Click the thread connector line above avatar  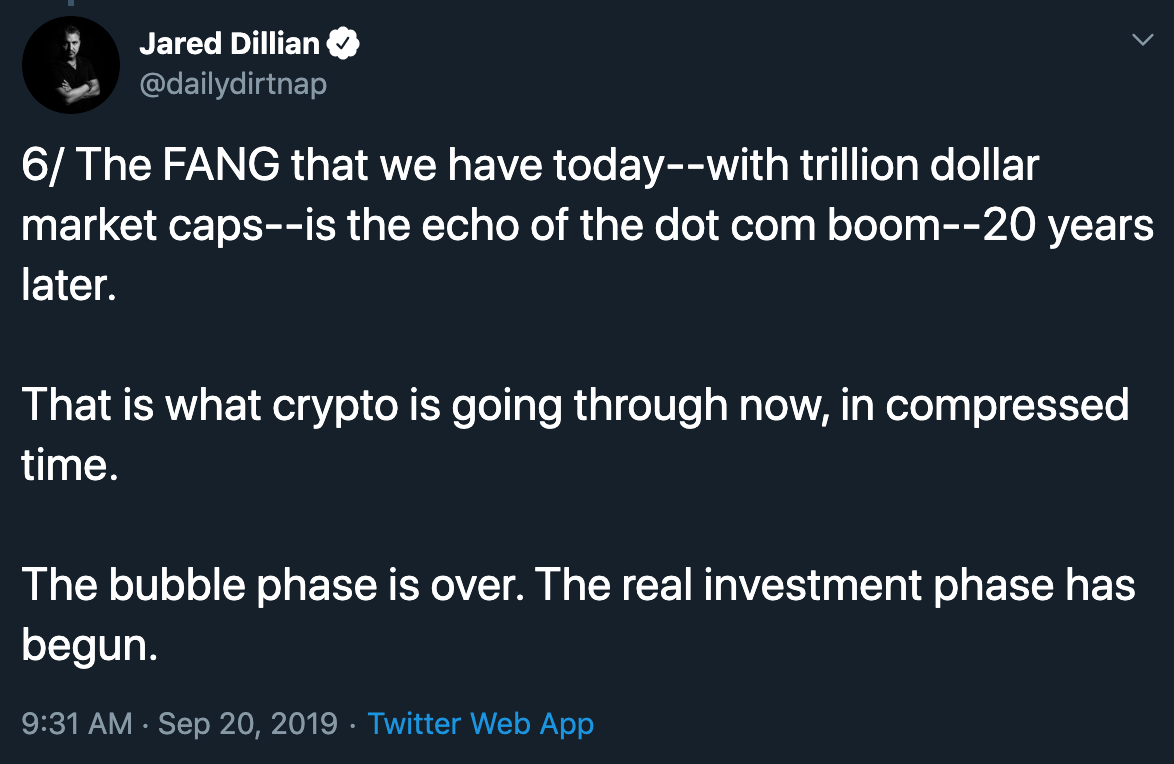click(x=71, y=3)
